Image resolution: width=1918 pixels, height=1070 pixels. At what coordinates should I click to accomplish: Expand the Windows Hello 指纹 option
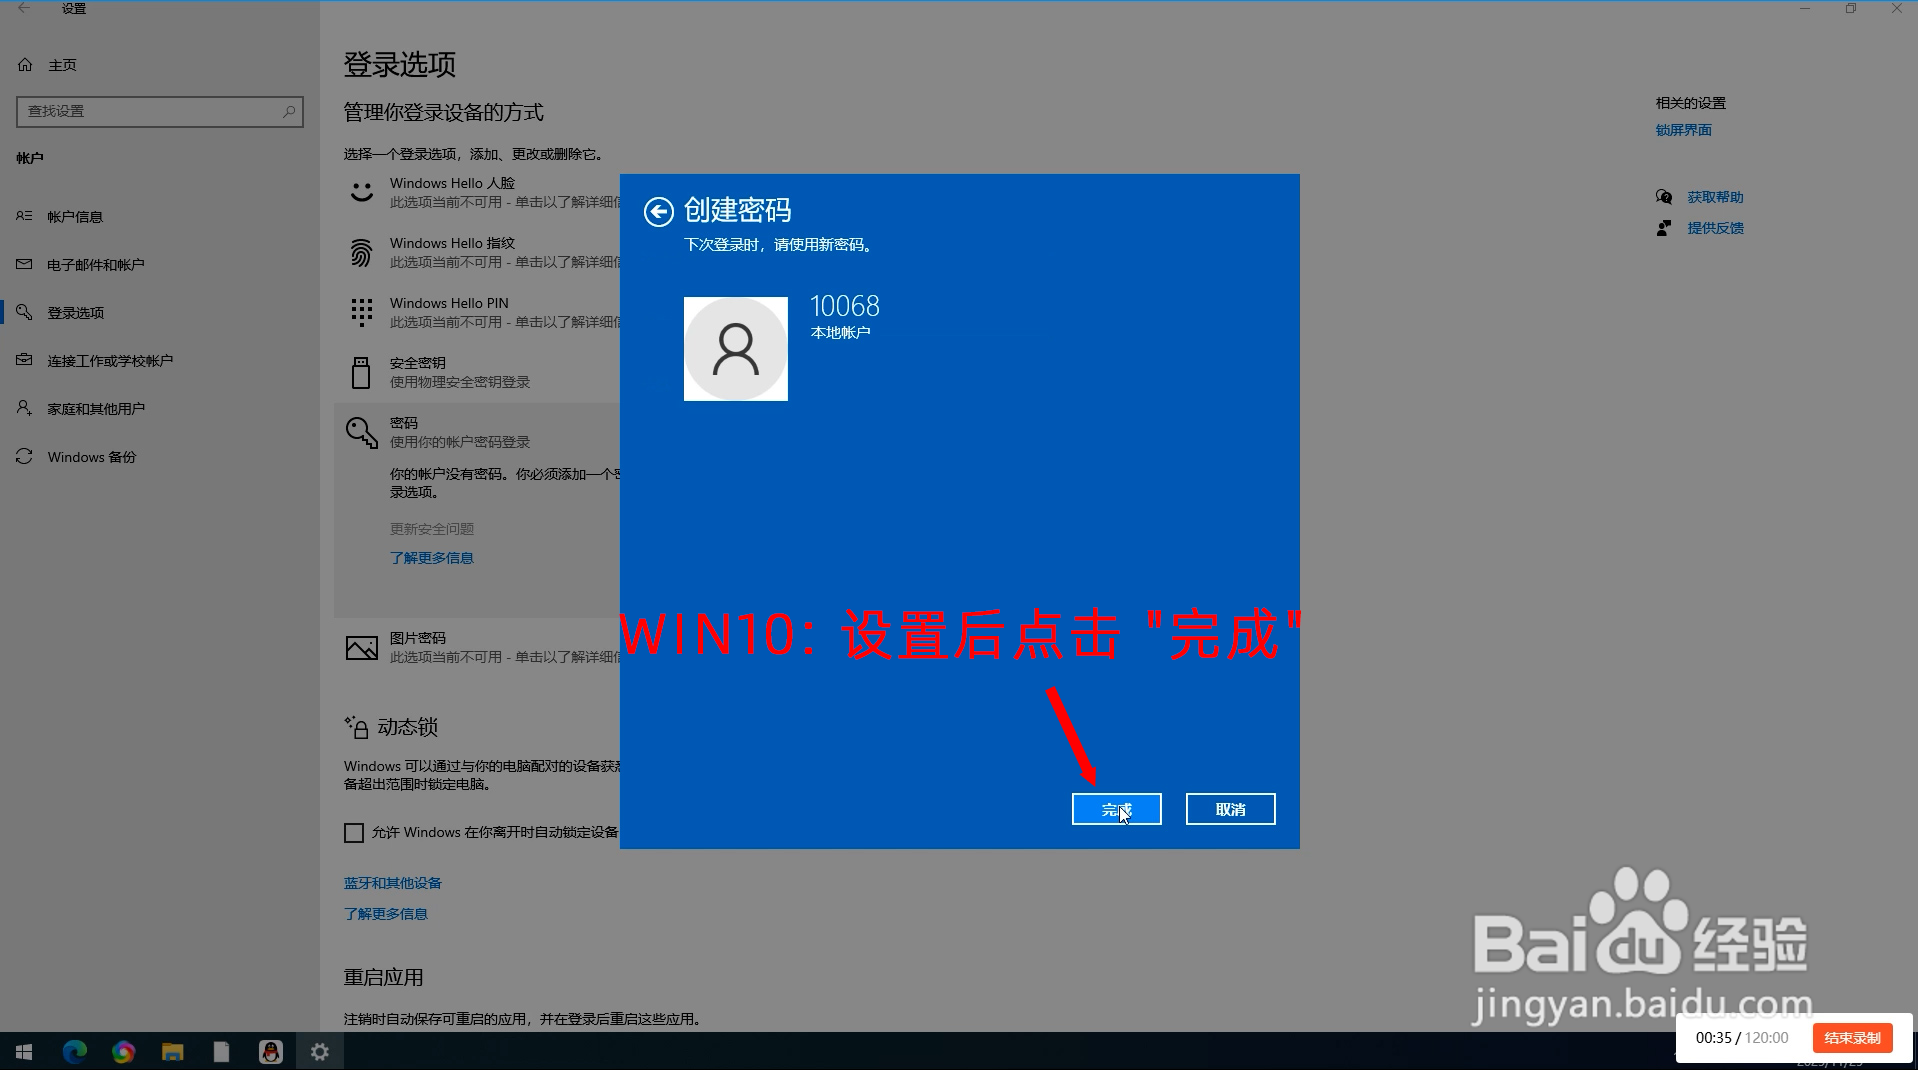(x=477, y=252)
